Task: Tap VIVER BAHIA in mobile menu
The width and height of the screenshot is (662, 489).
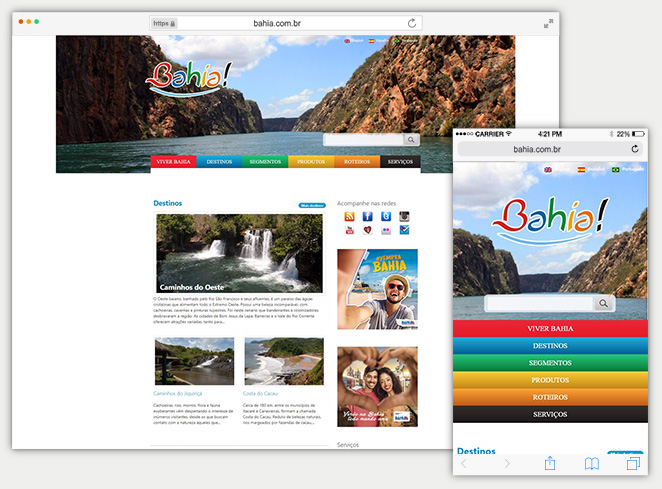Action: [550, 329]
